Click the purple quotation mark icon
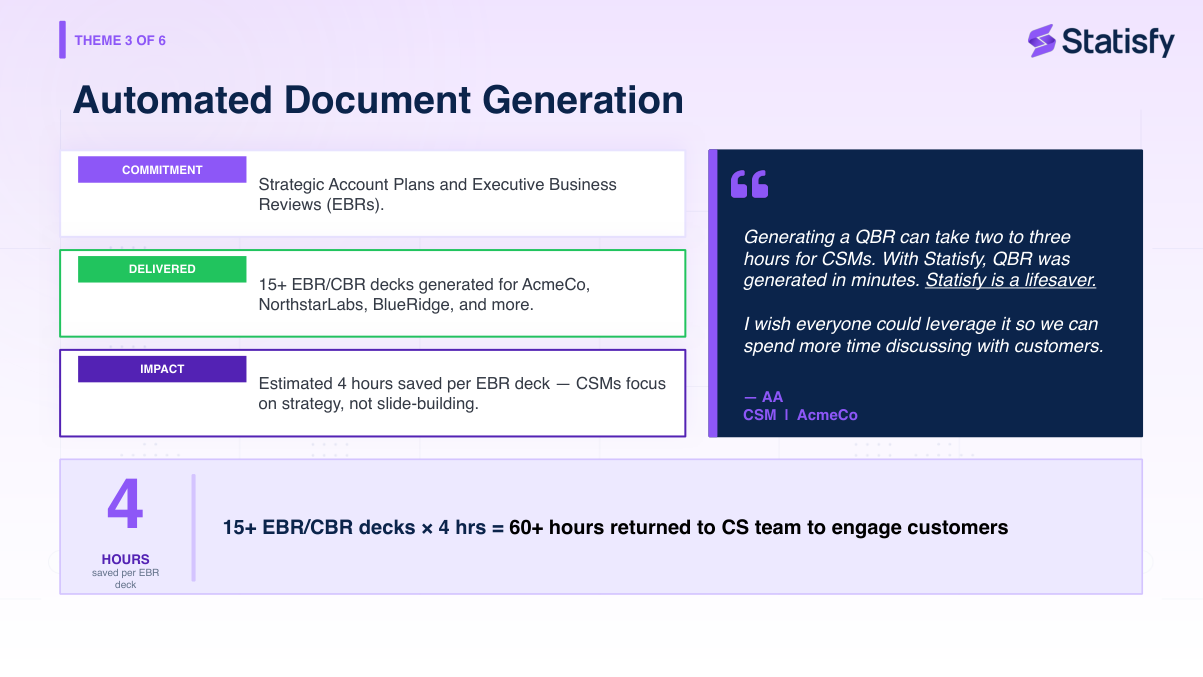This screenshot has width=1203, height=677. pyautogui.click(x=749, y=184)
